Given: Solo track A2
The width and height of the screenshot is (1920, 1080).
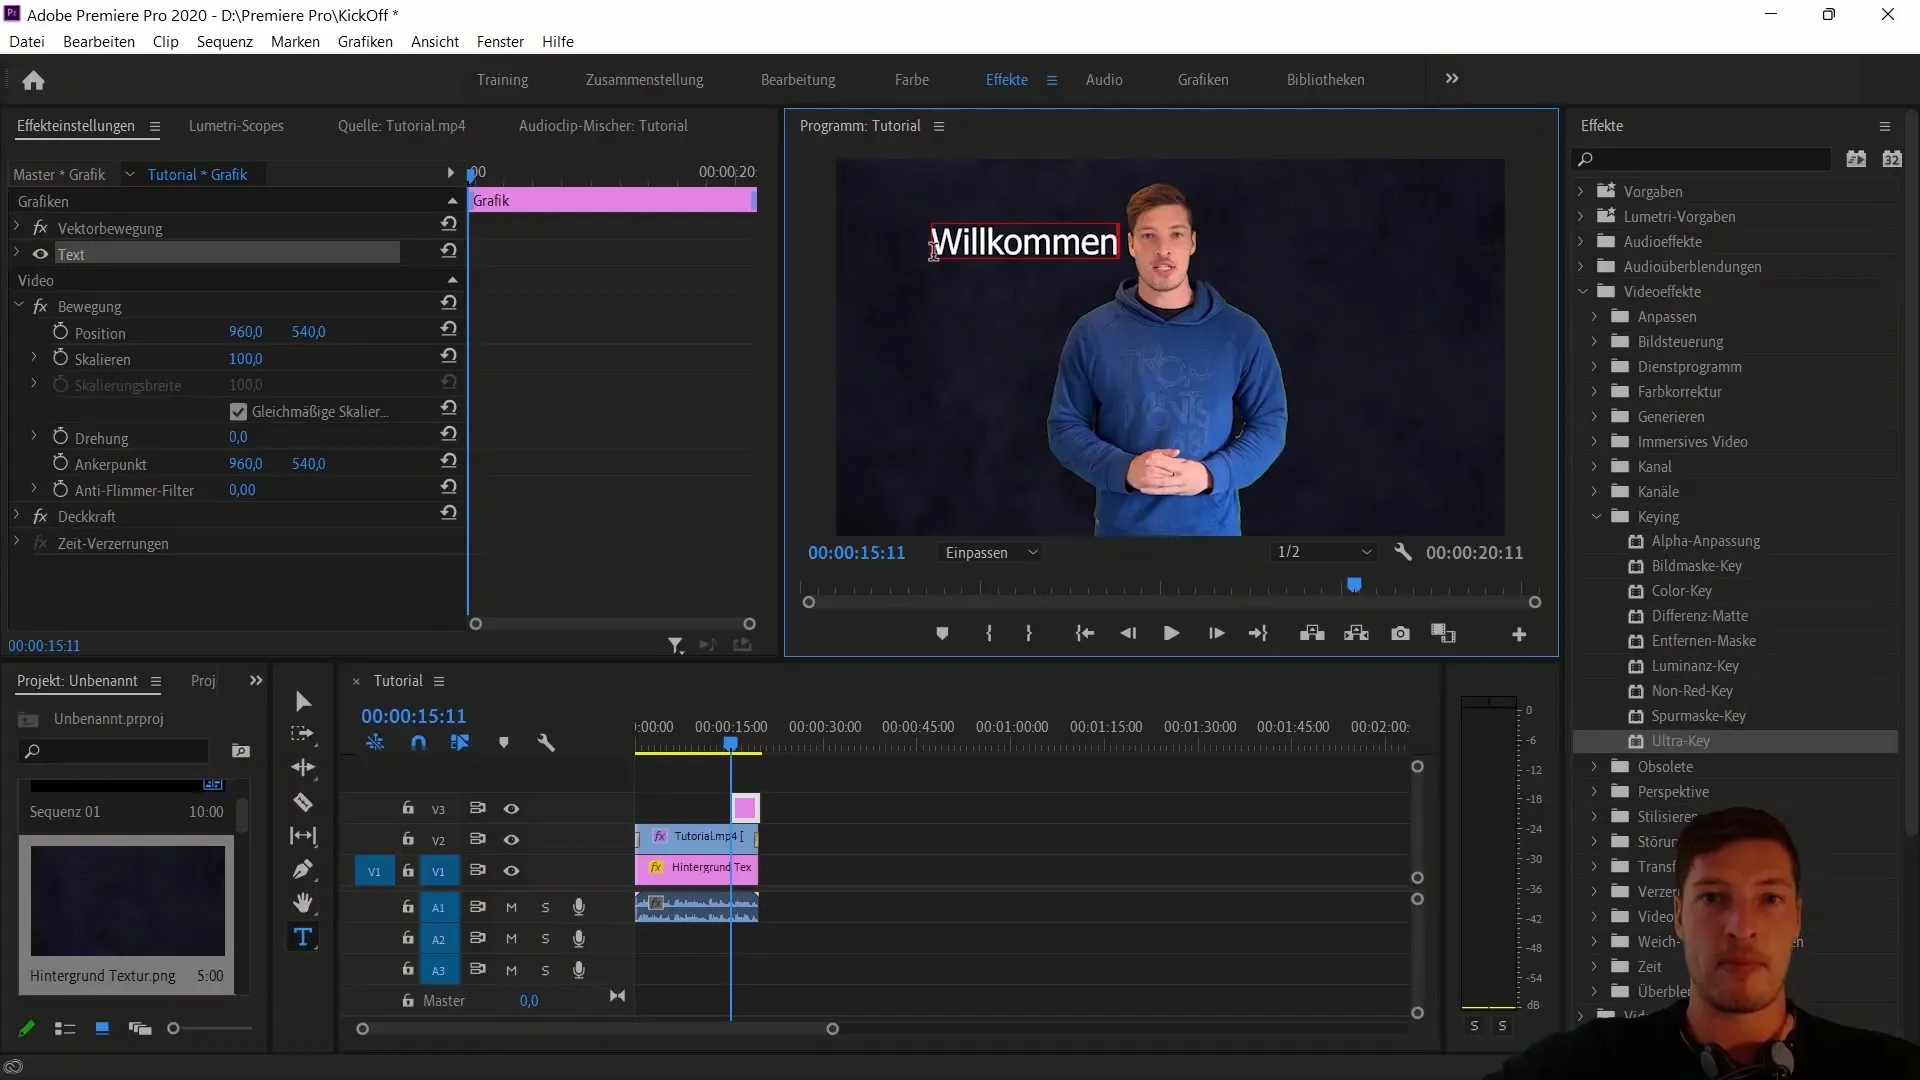Looking at the screenshot, I should (545, 939).
